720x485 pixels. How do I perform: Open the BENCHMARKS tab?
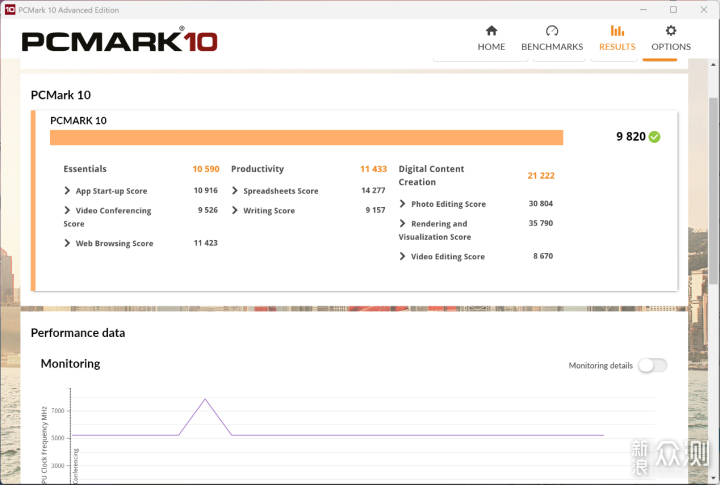[x=552, y=38]
